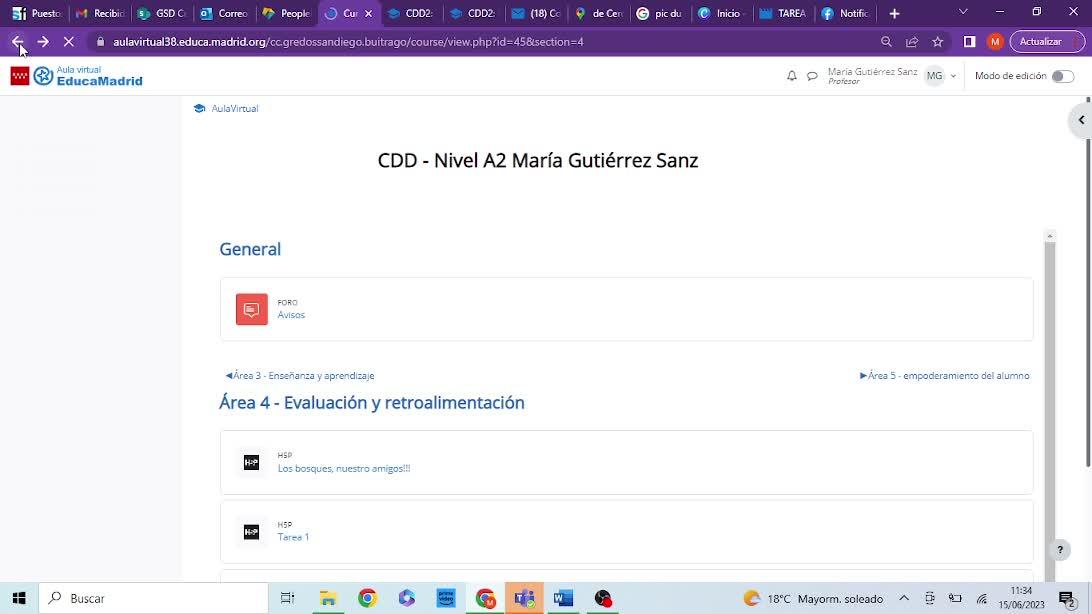This screenshot has width=1092, height=614.
Task: Go to Área 5 - empoderamiento del alumno
Action: [944, 375]
